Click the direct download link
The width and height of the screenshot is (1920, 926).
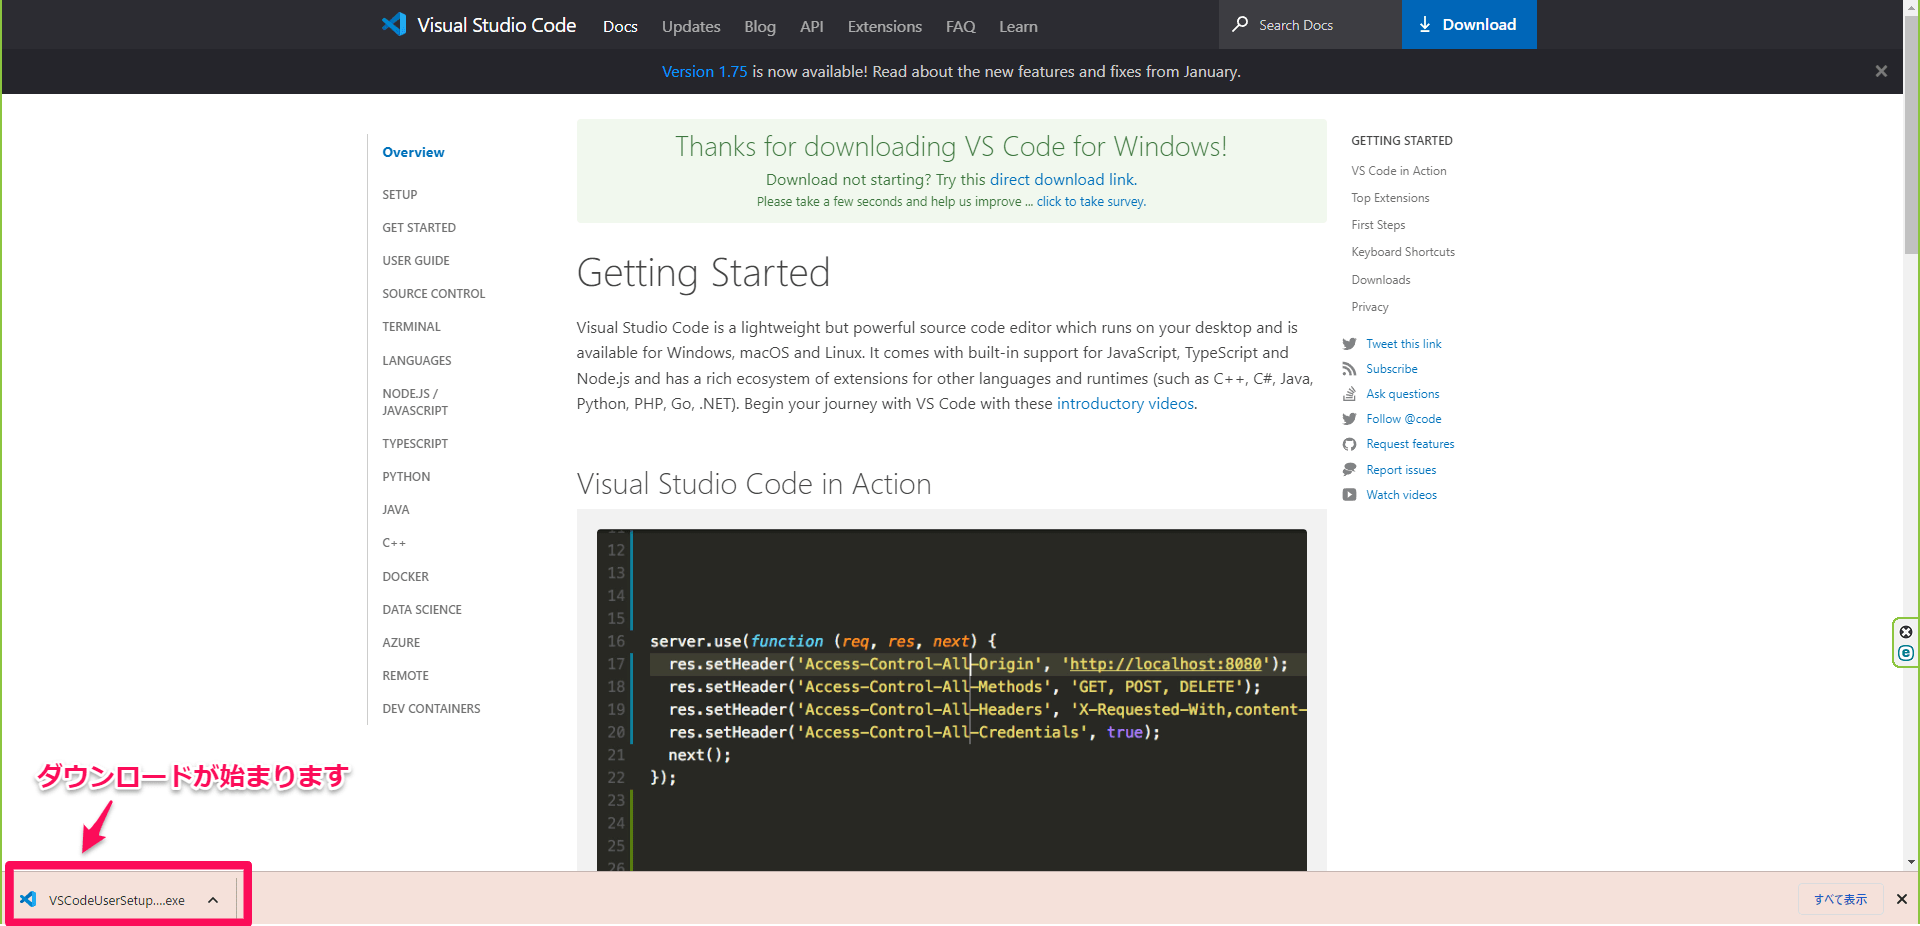1062,180
